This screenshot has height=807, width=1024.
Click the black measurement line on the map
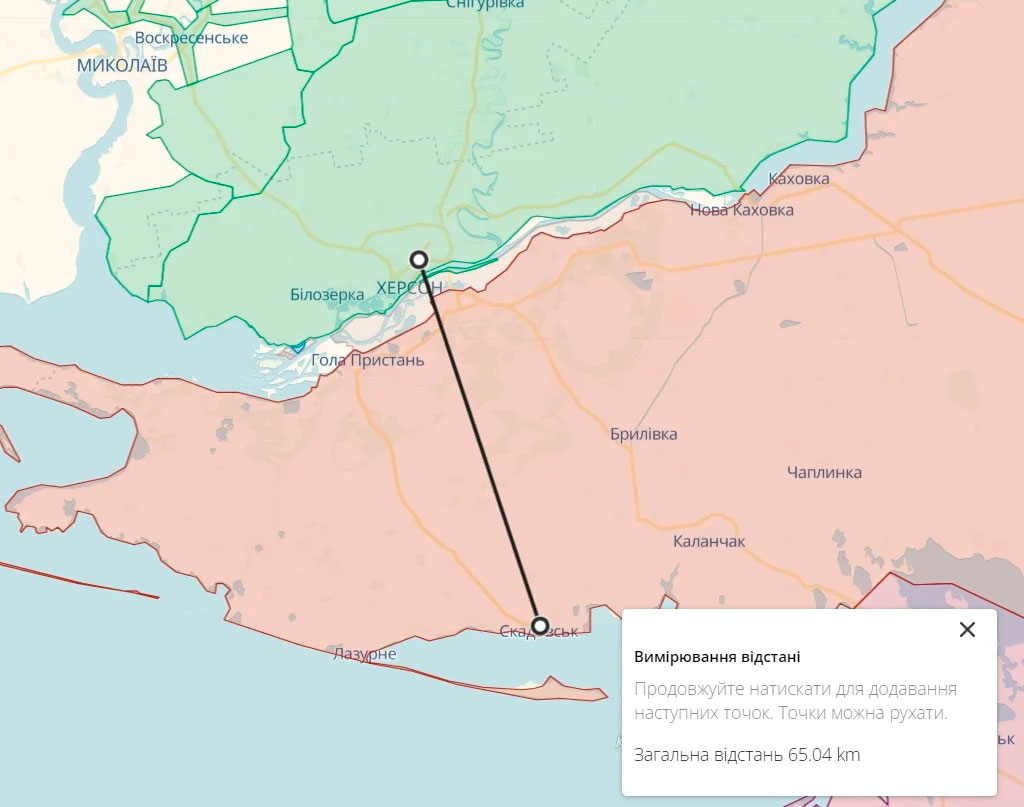point(479,443)
